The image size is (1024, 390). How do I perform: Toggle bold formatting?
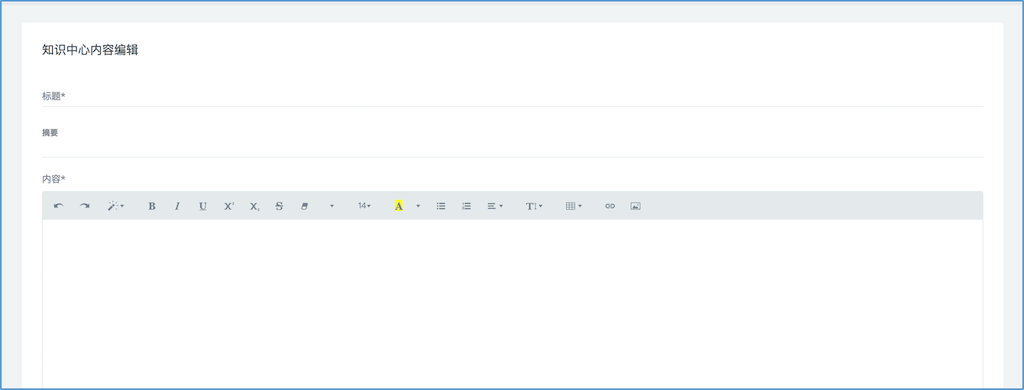point(152,206)
